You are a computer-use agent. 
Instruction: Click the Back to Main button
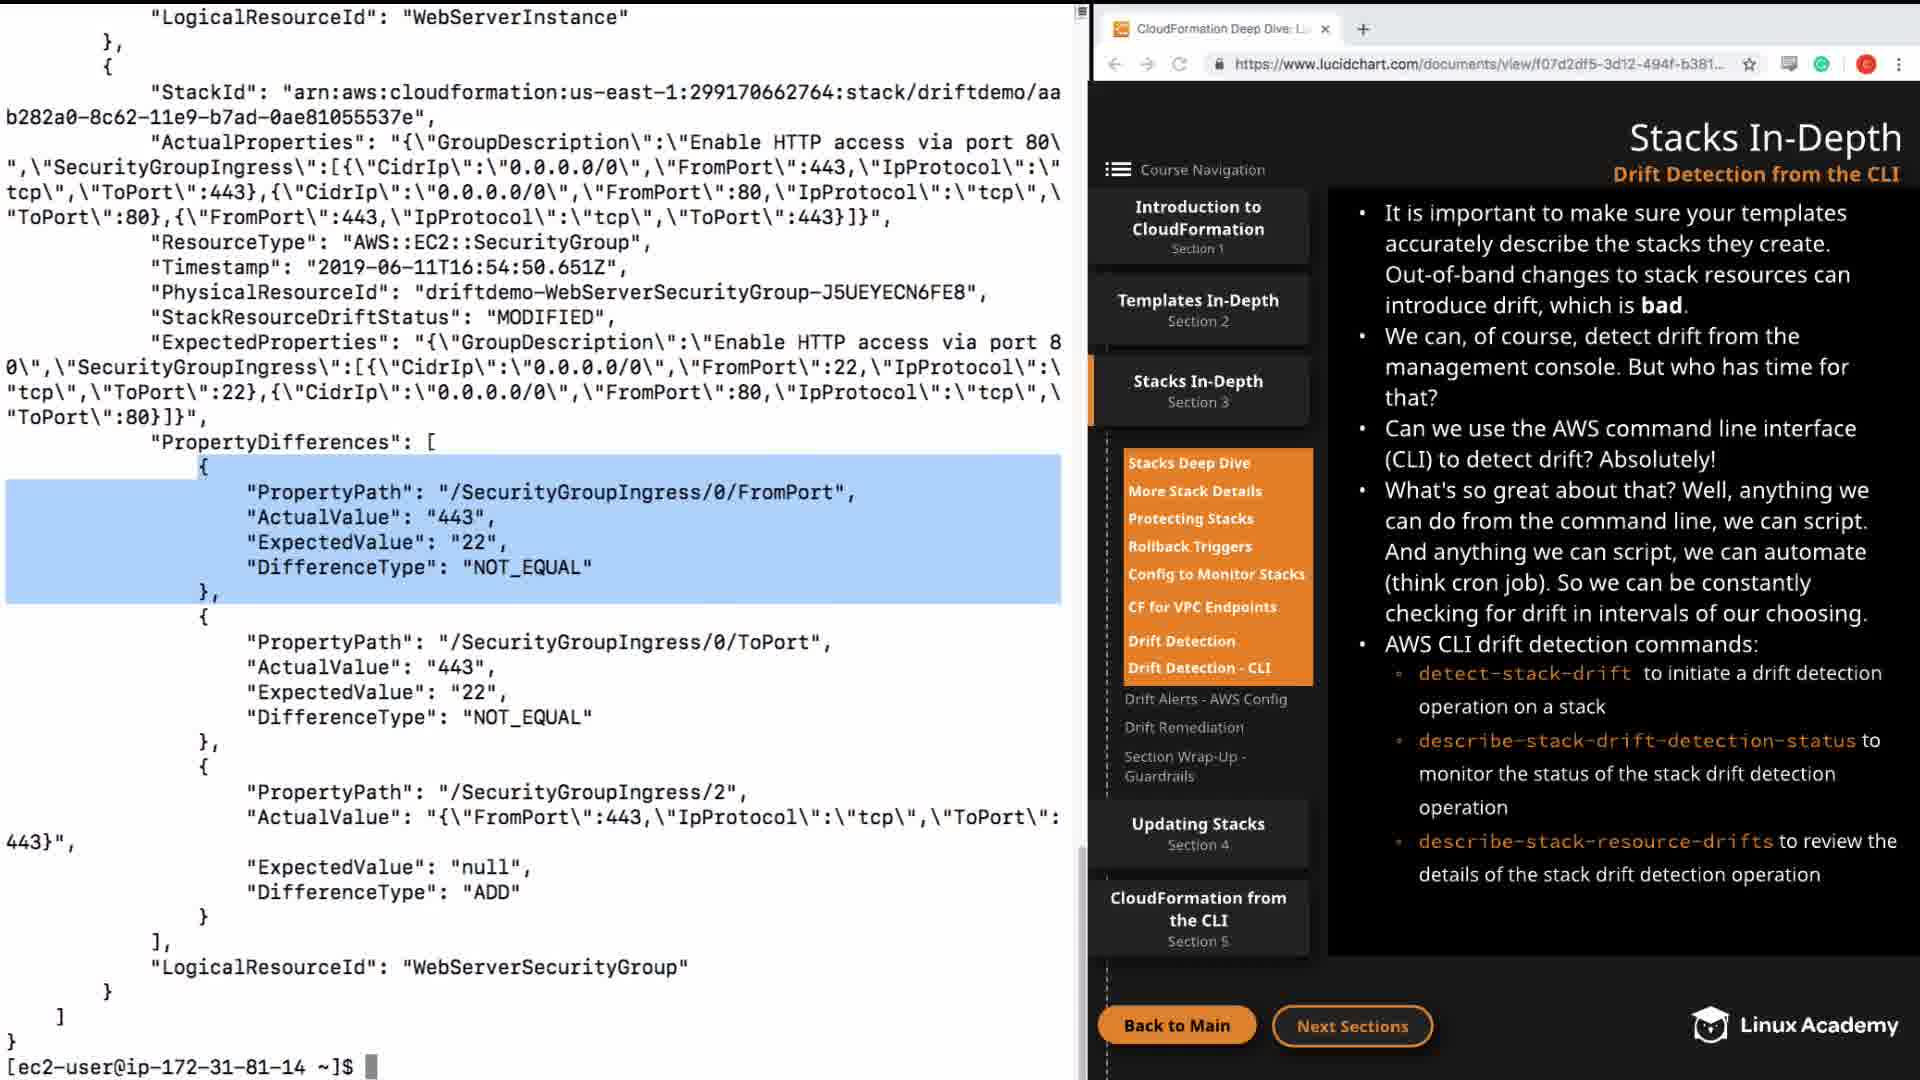pyautogui.click(x=1176, y=1025)
